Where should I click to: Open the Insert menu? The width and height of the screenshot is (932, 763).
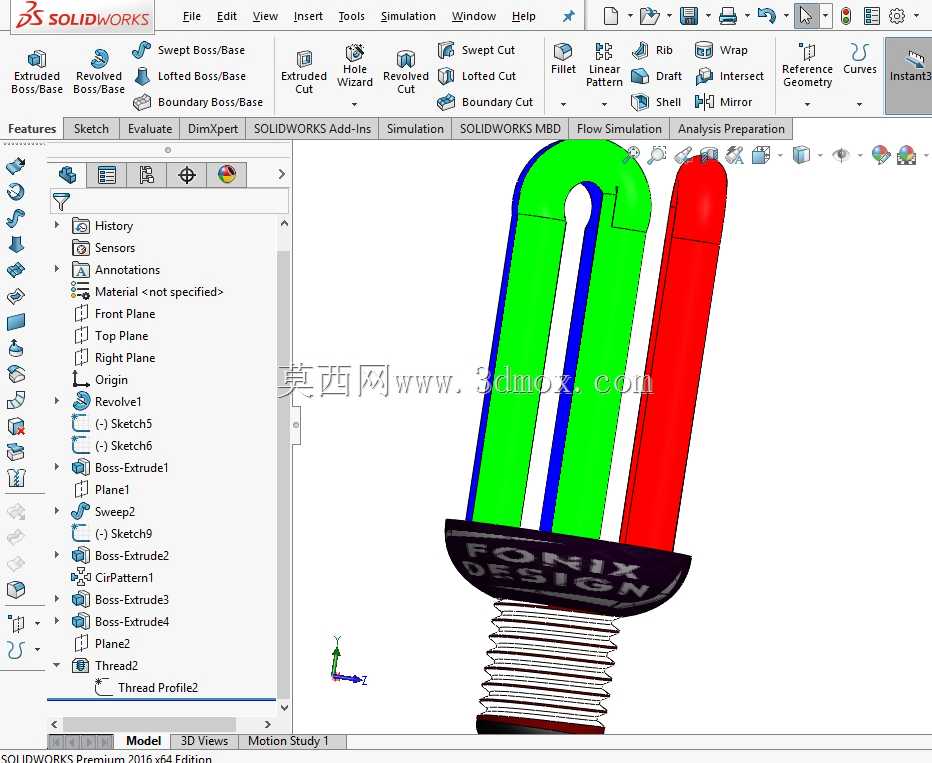tap(308, 16)
